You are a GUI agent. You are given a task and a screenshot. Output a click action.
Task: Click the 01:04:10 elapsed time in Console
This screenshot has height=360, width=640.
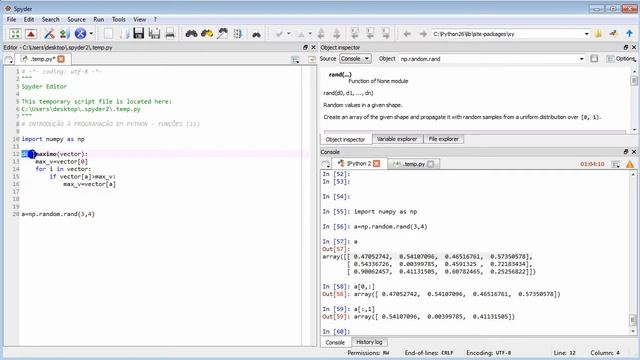(592, 164)
